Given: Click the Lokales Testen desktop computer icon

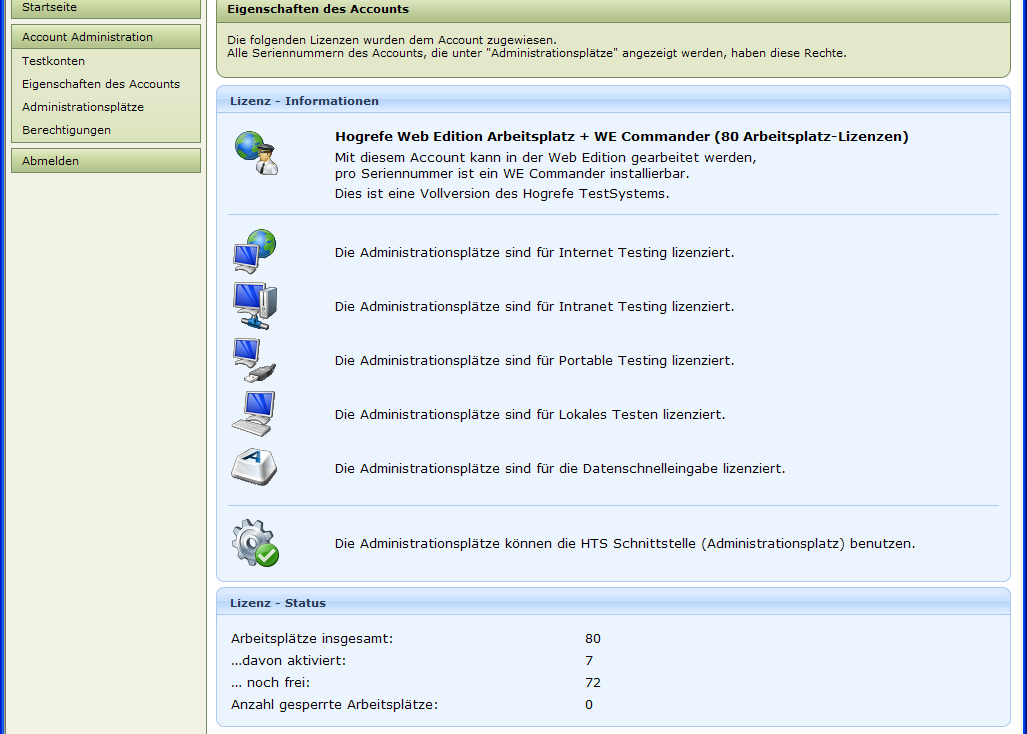Looking at the screenshot, I should [253, 413].
